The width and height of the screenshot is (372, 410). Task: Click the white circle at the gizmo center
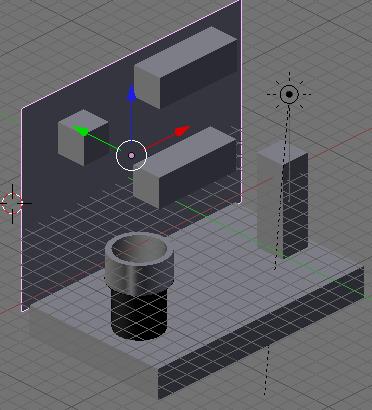point(131,155)
